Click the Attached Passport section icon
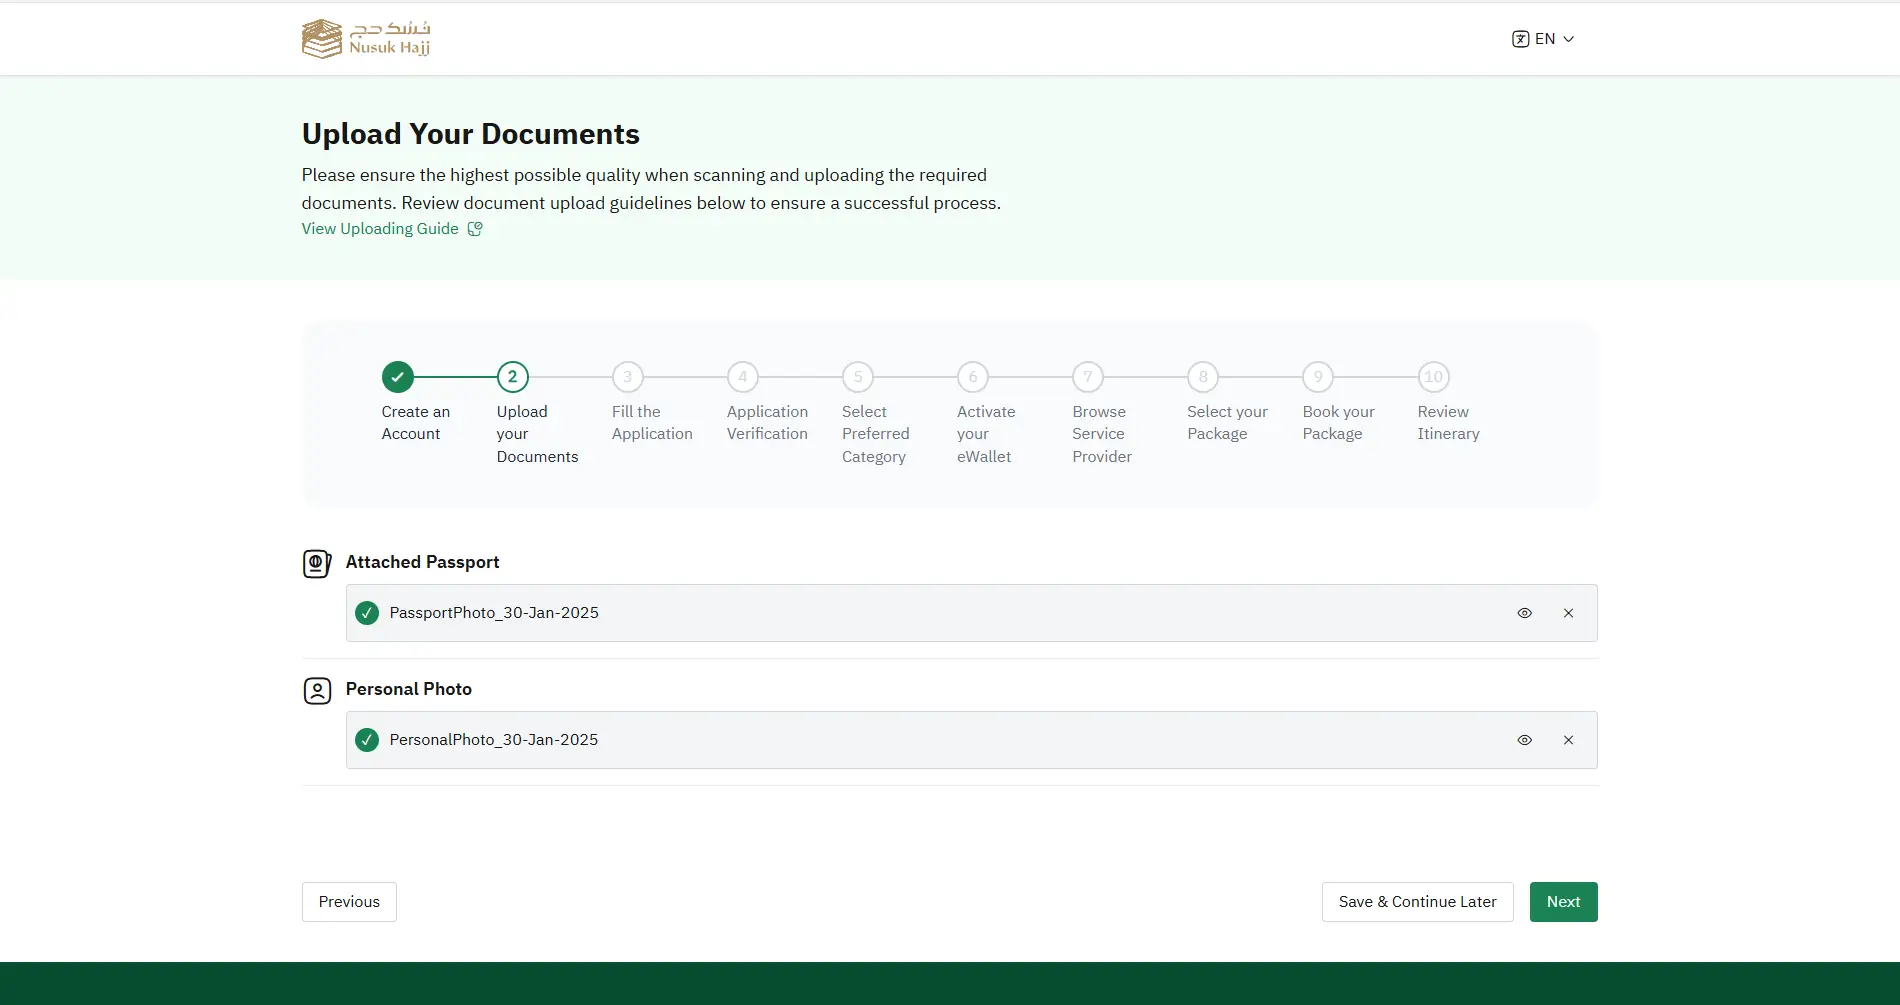1900x1005 pixels. 317,564
